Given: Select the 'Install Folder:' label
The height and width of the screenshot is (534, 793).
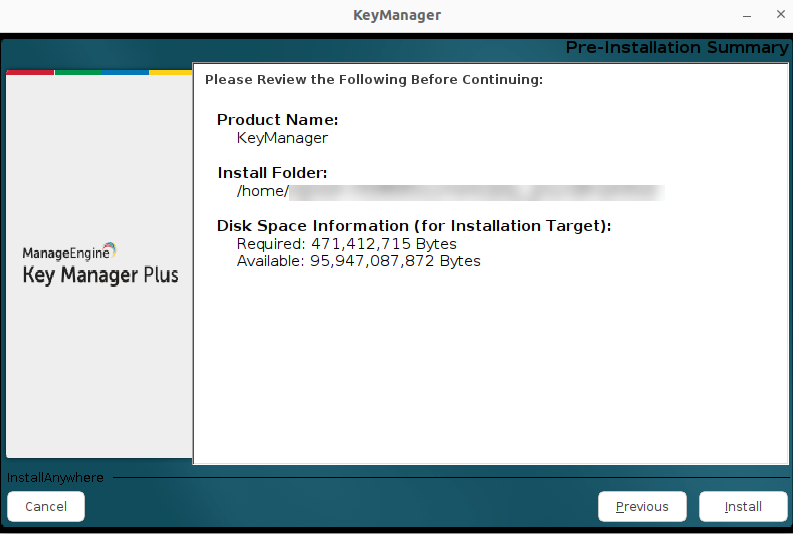Looking at the screenshot, I should point(272,173).
